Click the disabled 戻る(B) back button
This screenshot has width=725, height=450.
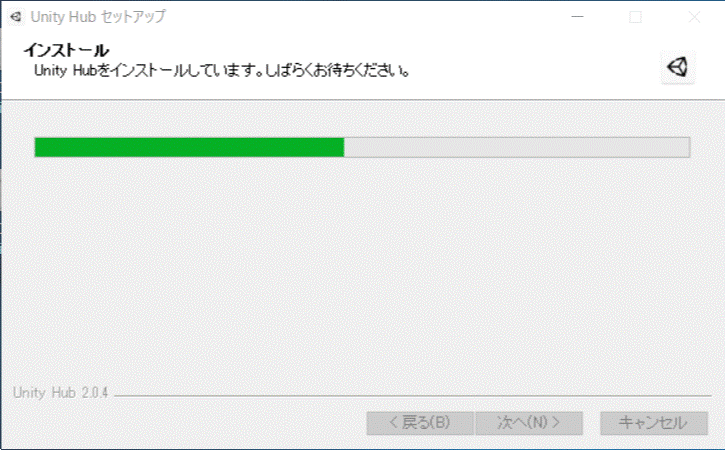coord(420,423)
